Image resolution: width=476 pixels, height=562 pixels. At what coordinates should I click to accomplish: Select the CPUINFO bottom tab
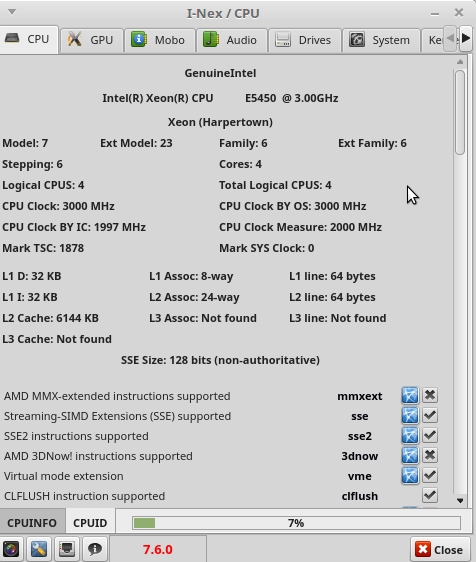pos(32,523)
